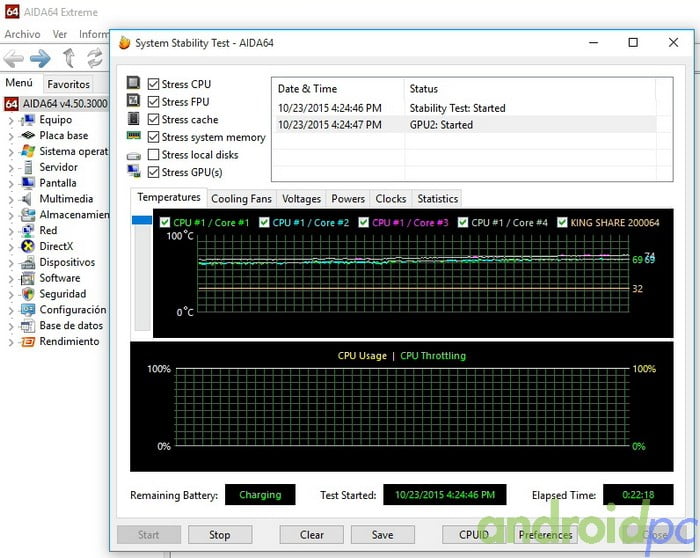Click the hard disk icon beside Stress local disks
Screen dimensions: 700x558
133,156
